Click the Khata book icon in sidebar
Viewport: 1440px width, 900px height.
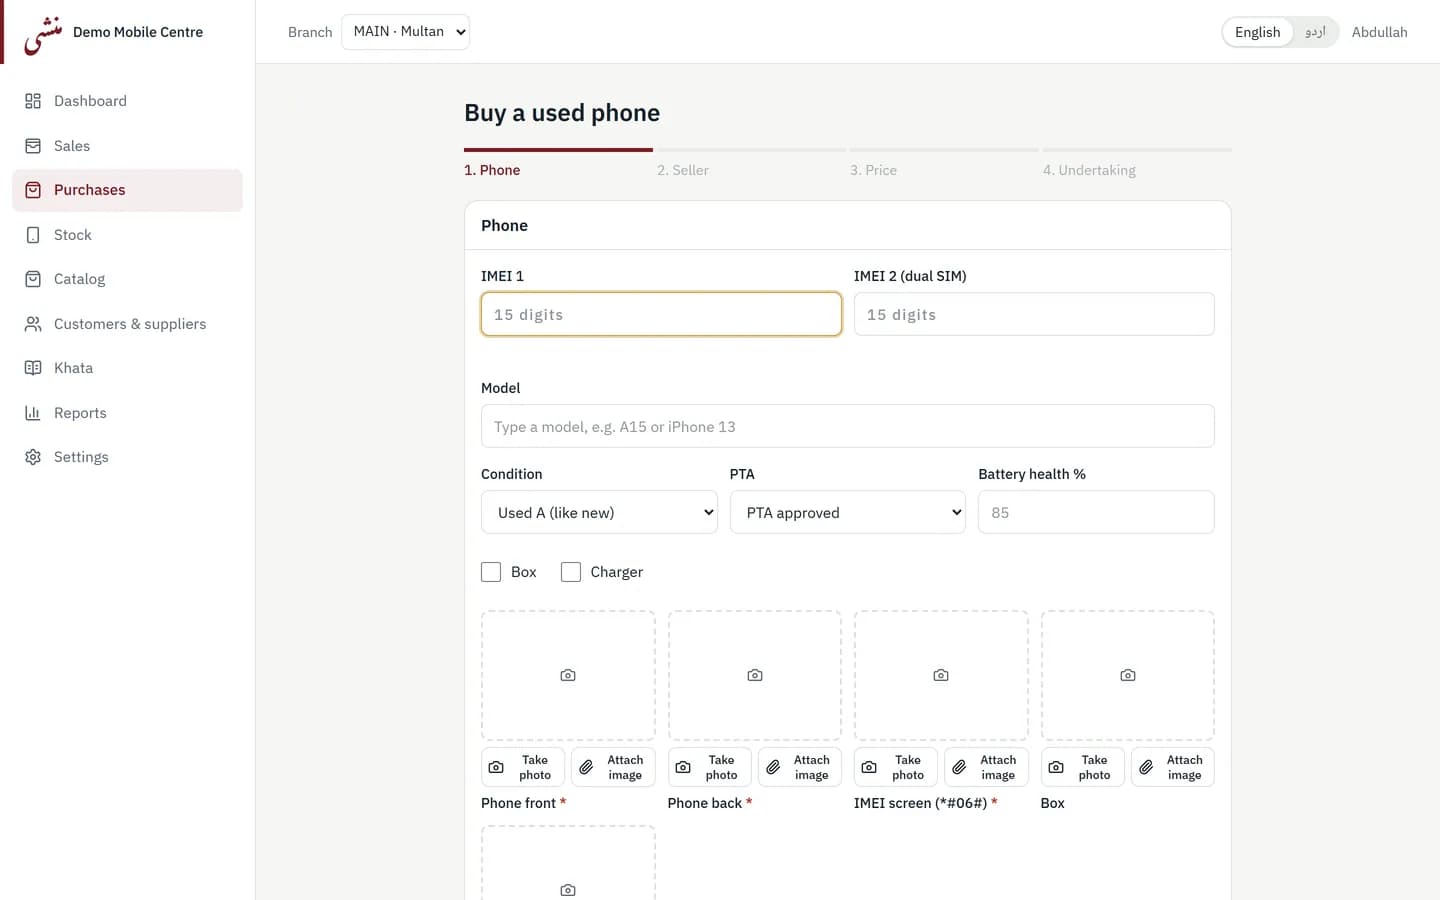pos(33,368)
